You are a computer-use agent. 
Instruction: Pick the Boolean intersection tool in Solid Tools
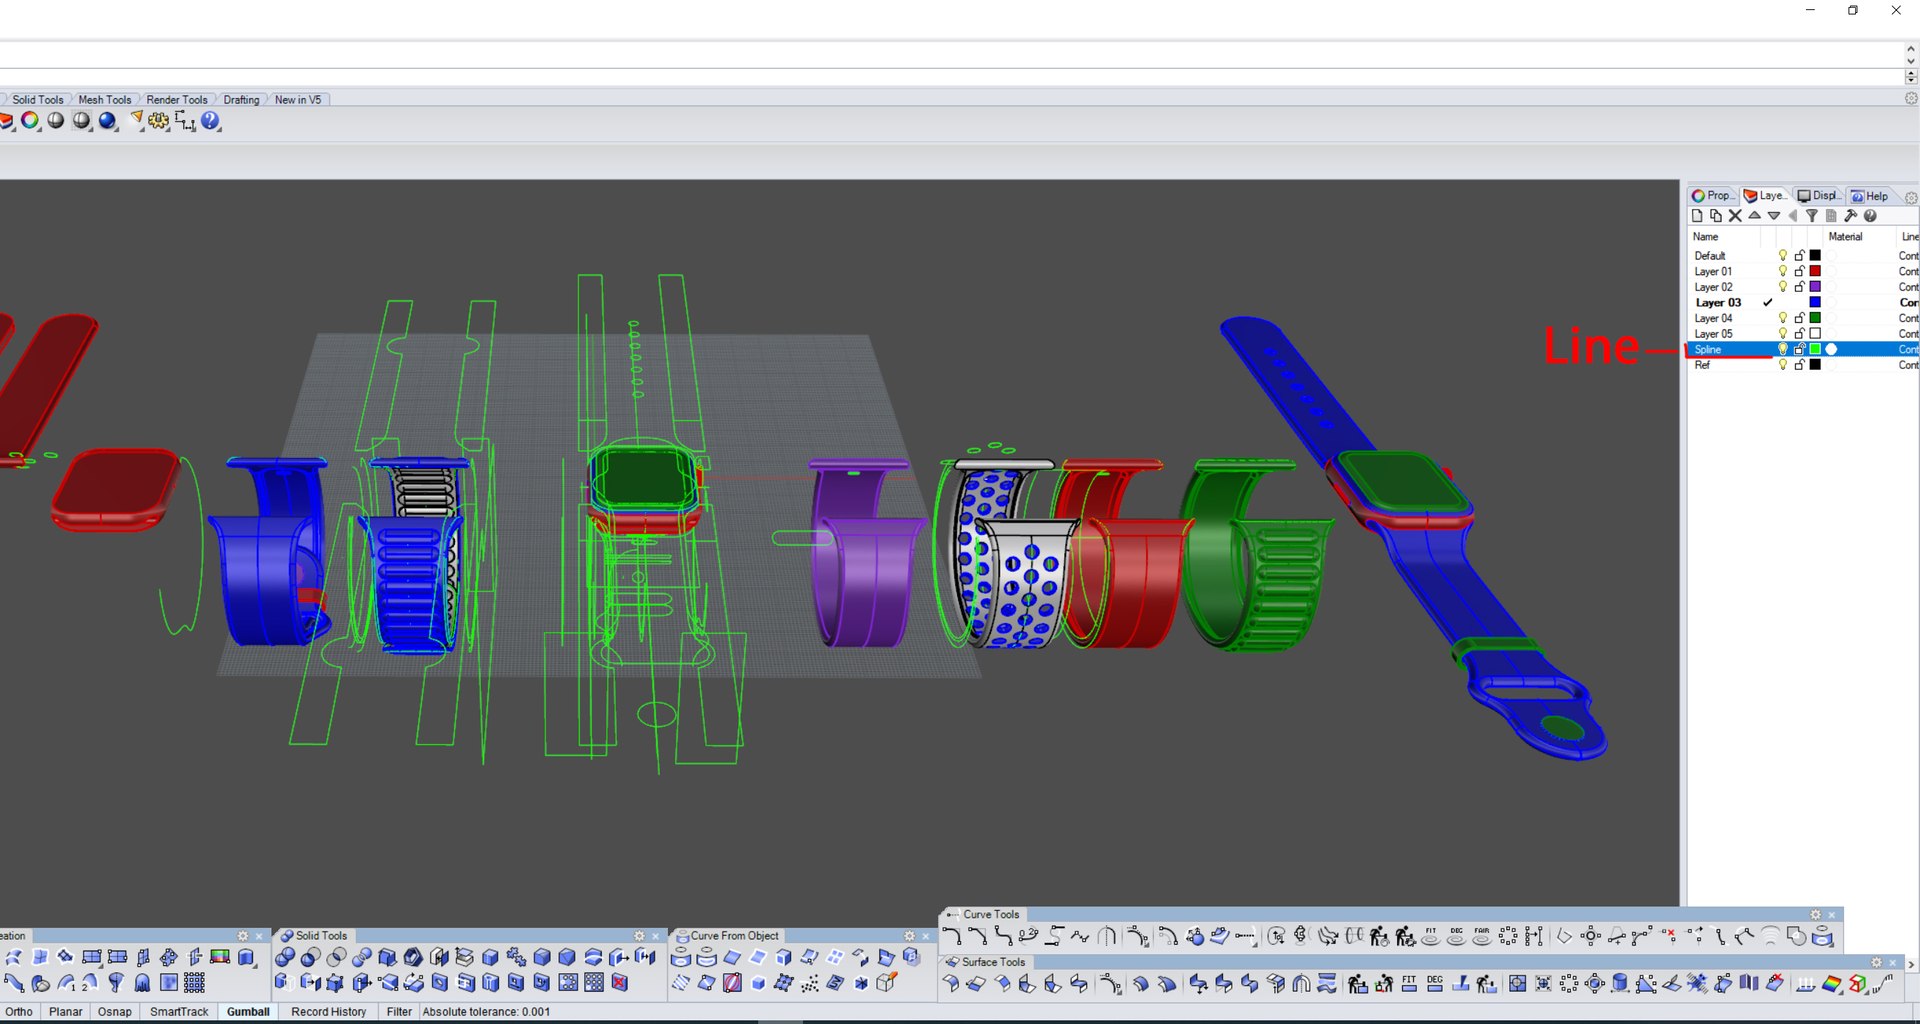[337, 957]
